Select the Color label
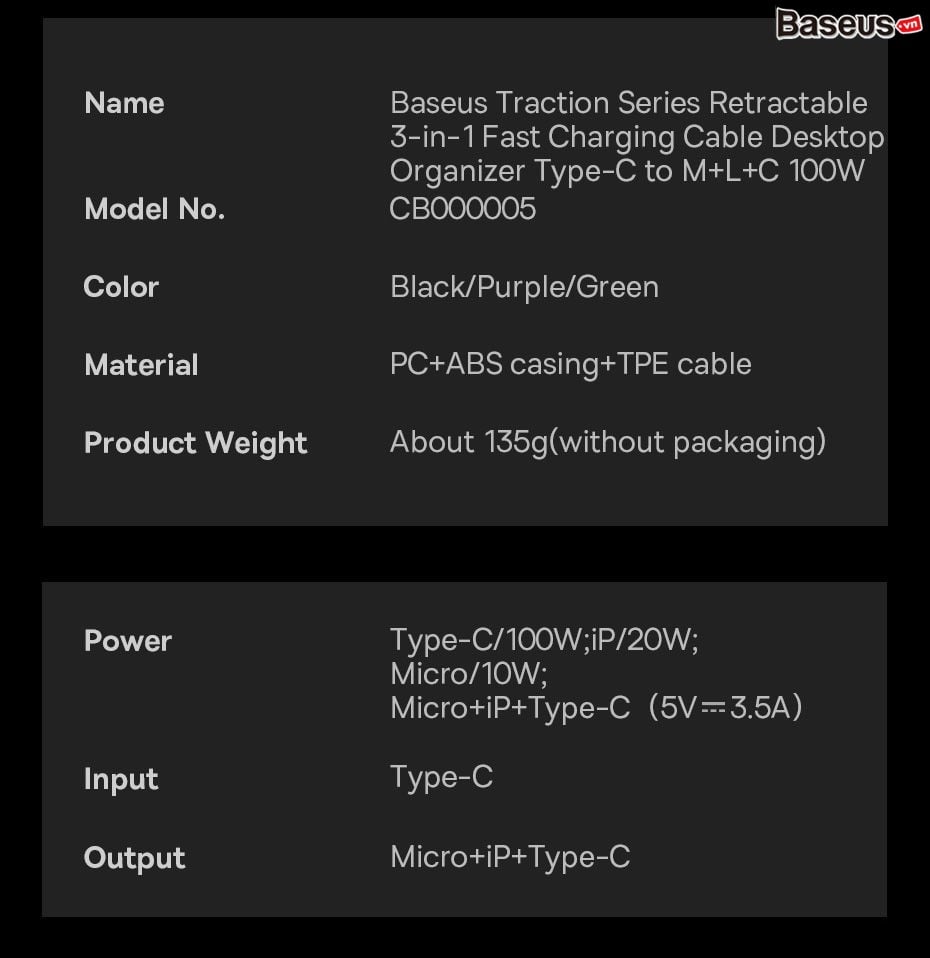This screenshot has width=930, height=958. [x=121, y=287]
